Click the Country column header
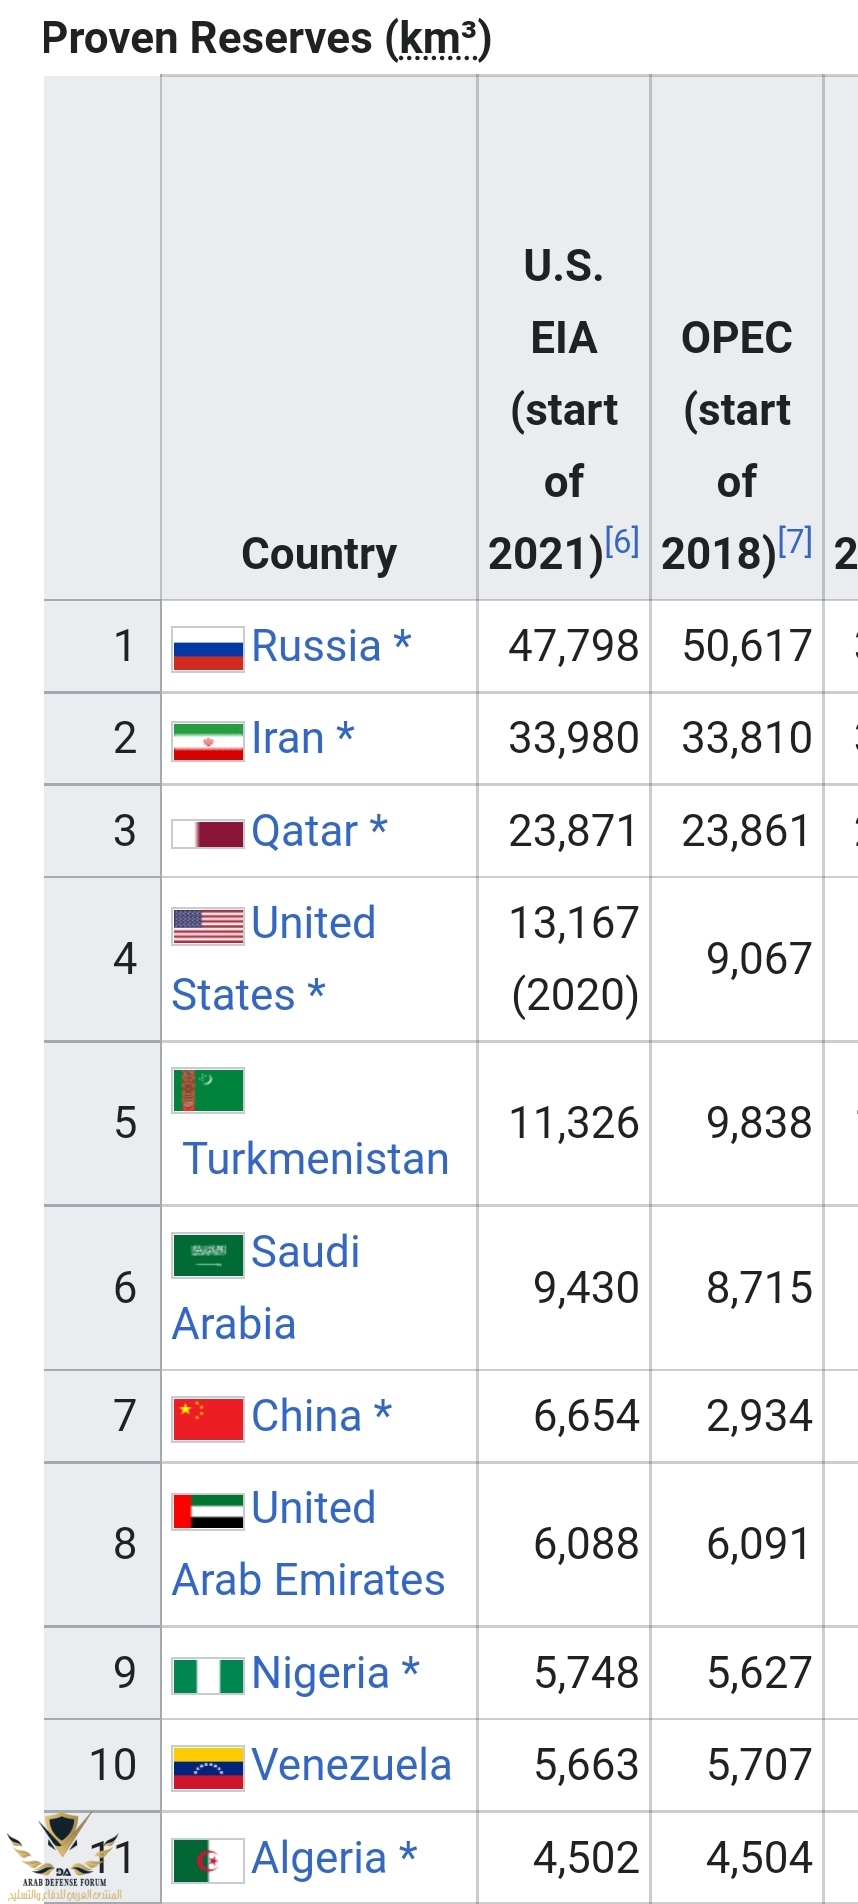The width and height of the screenshot is (858, 1904). pos(319,553)
